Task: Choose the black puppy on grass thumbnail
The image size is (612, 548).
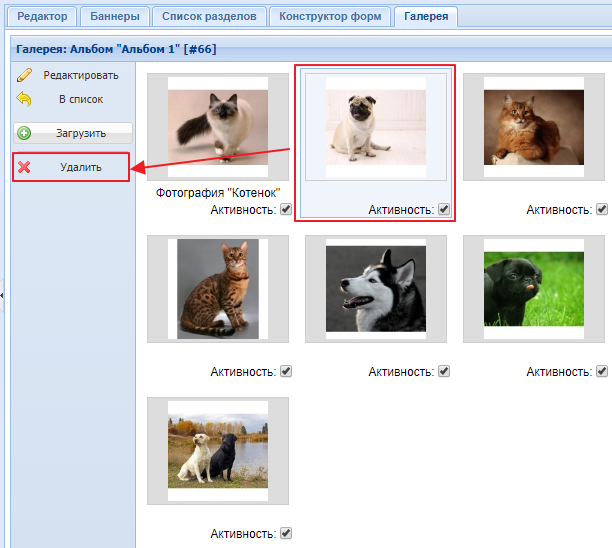Action: pos(533,288)
